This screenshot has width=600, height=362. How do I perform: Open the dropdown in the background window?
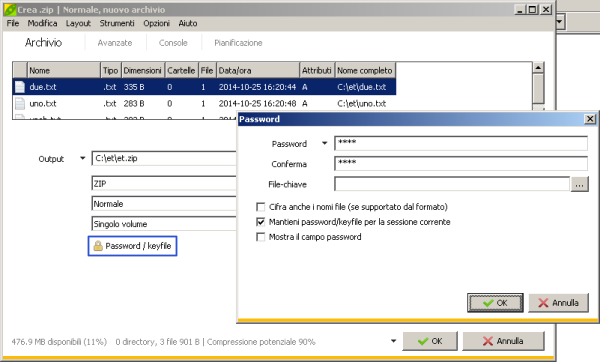click(x=560, y=21)
